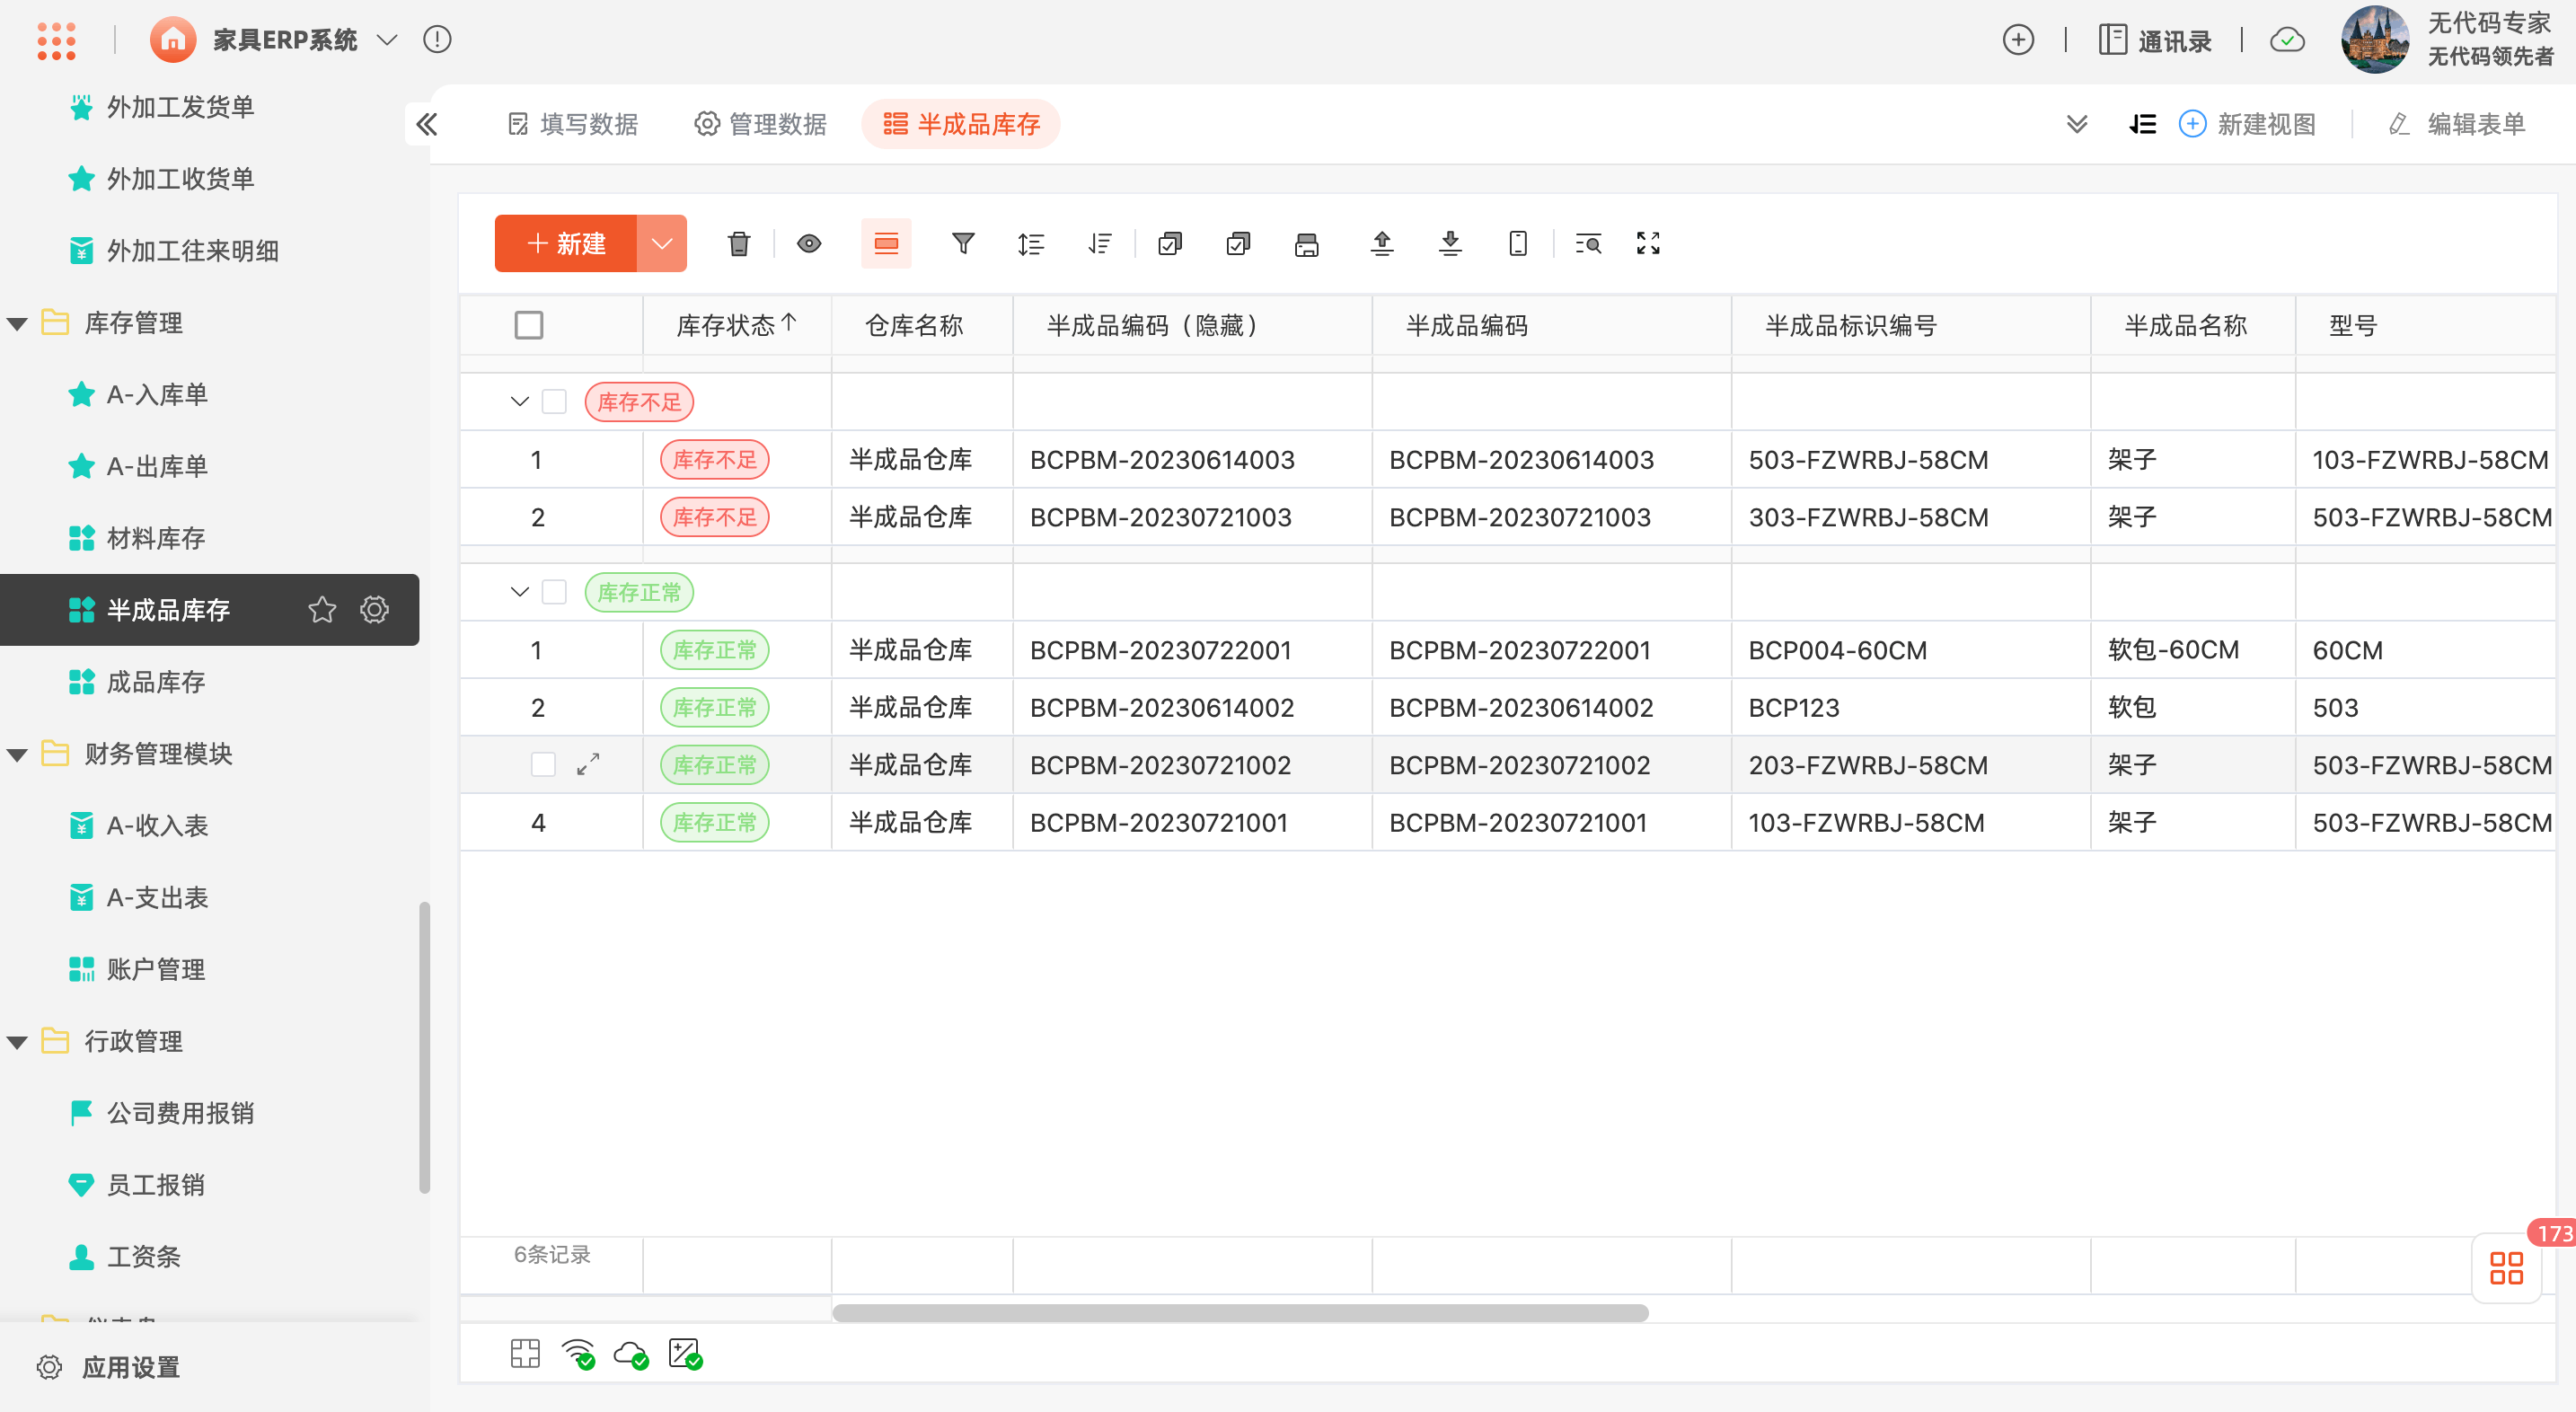
Task: Click the fullscreen expand icon in toolbar
Action: [1647, 243]
